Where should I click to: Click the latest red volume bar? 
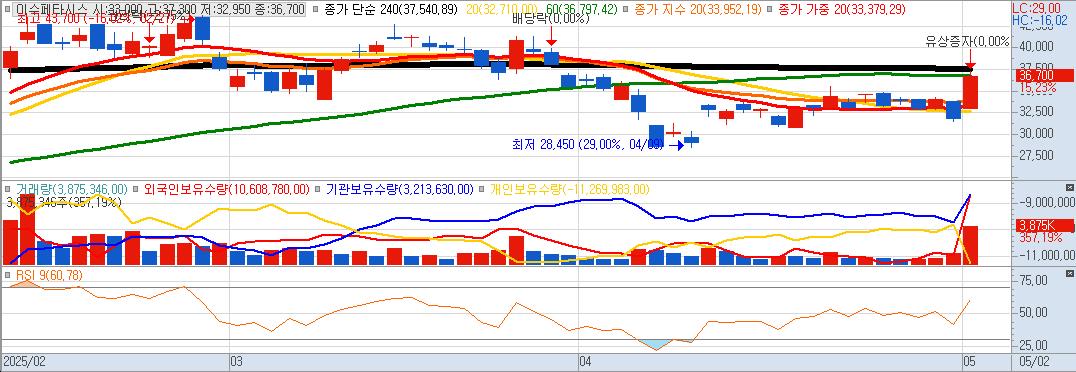point(971,246)
